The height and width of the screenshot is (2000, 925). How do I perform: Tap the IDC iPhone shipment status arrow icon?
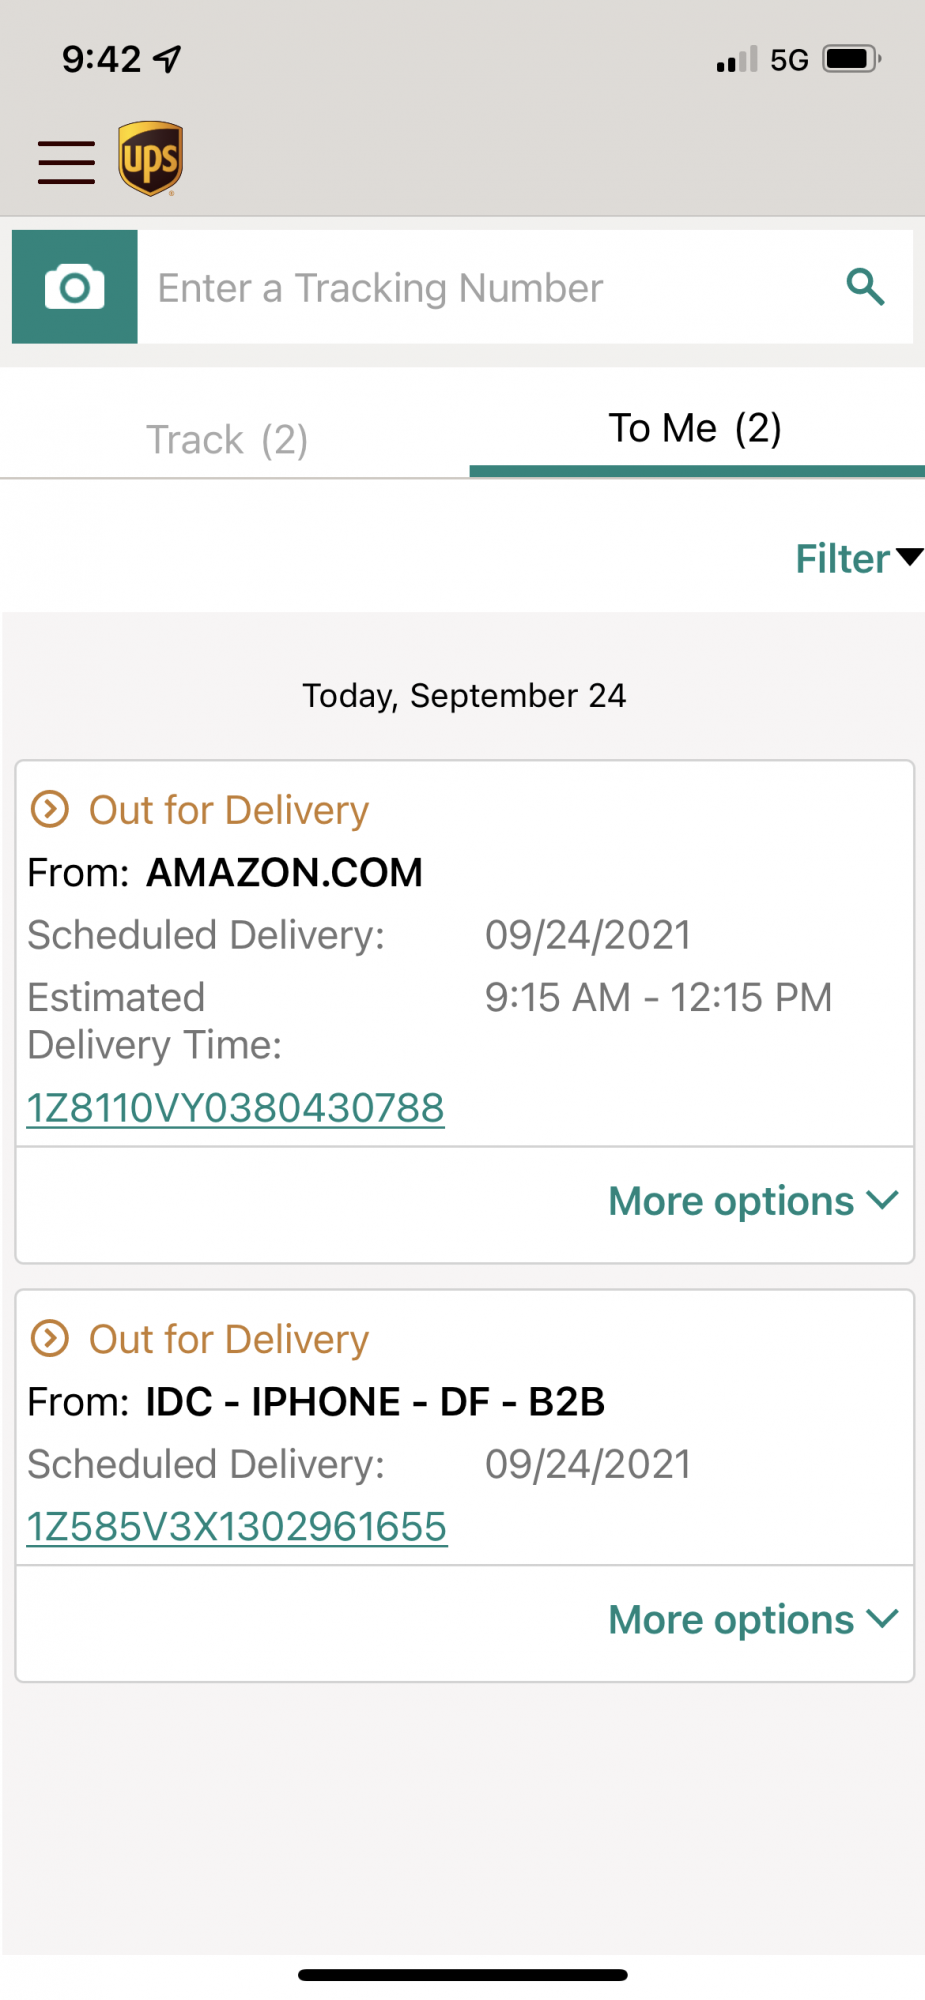pyautogui.click(x=50, y=1338)
